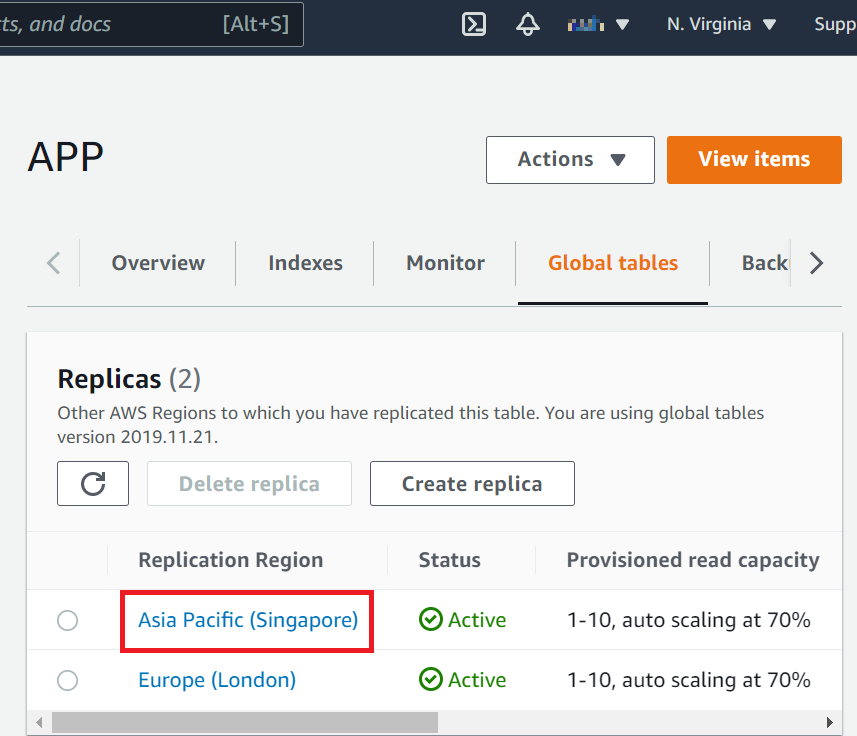Select the Europe (London) replica radio button
This screenshot has height=736, width=857.
point(67,681)
